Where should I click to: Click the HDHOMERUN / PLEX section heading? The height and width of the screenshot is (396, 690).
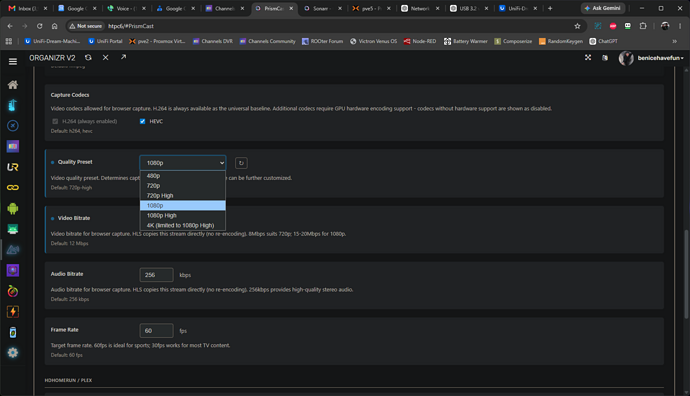(x=68, y=380)
